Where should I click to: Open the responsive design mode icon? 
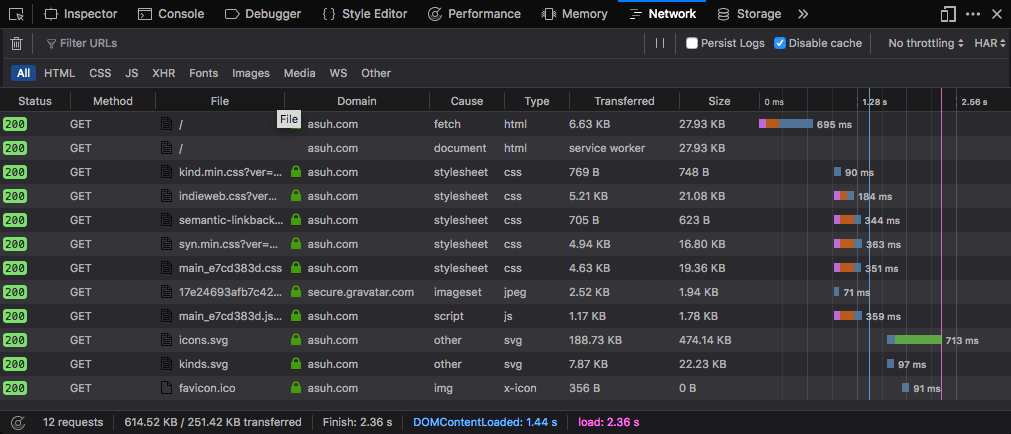click(947, 14)
